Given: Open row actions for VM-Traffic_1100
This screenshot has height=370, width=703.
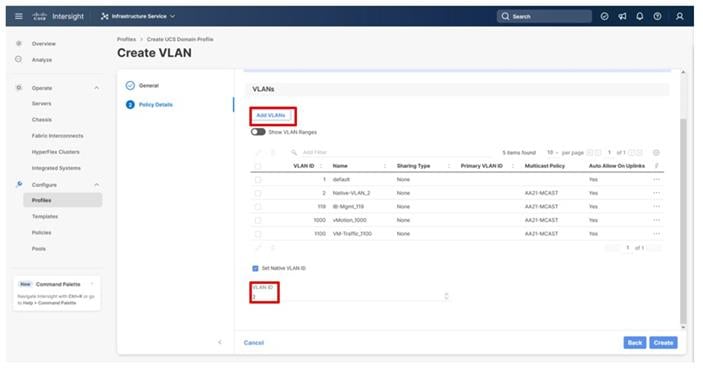Looking at the screenshot, I should click(x=656, y=234).
